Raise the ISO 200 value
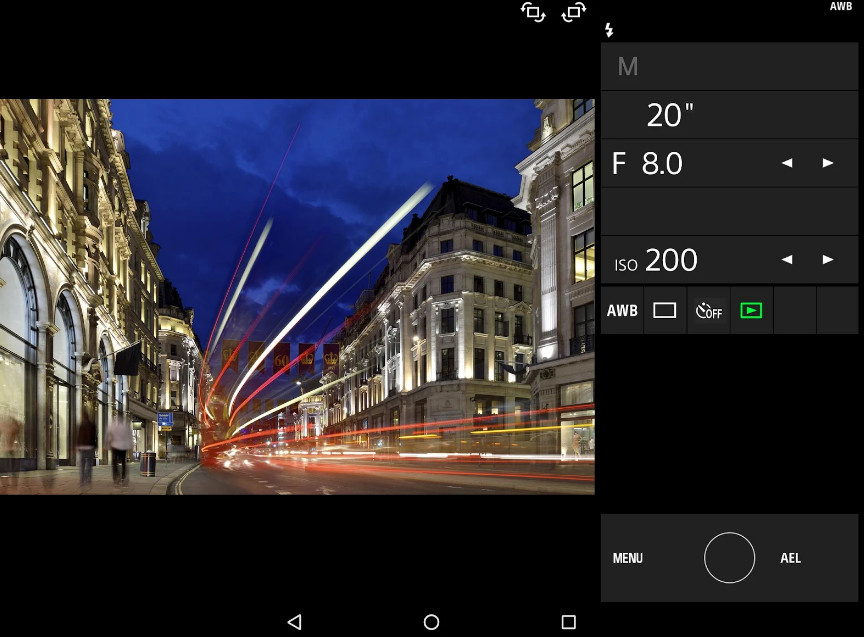 [x=828, y=260]
